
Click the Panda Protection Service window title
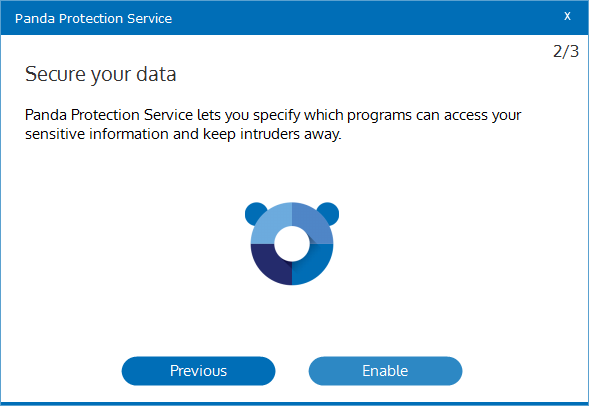point(94,18)
